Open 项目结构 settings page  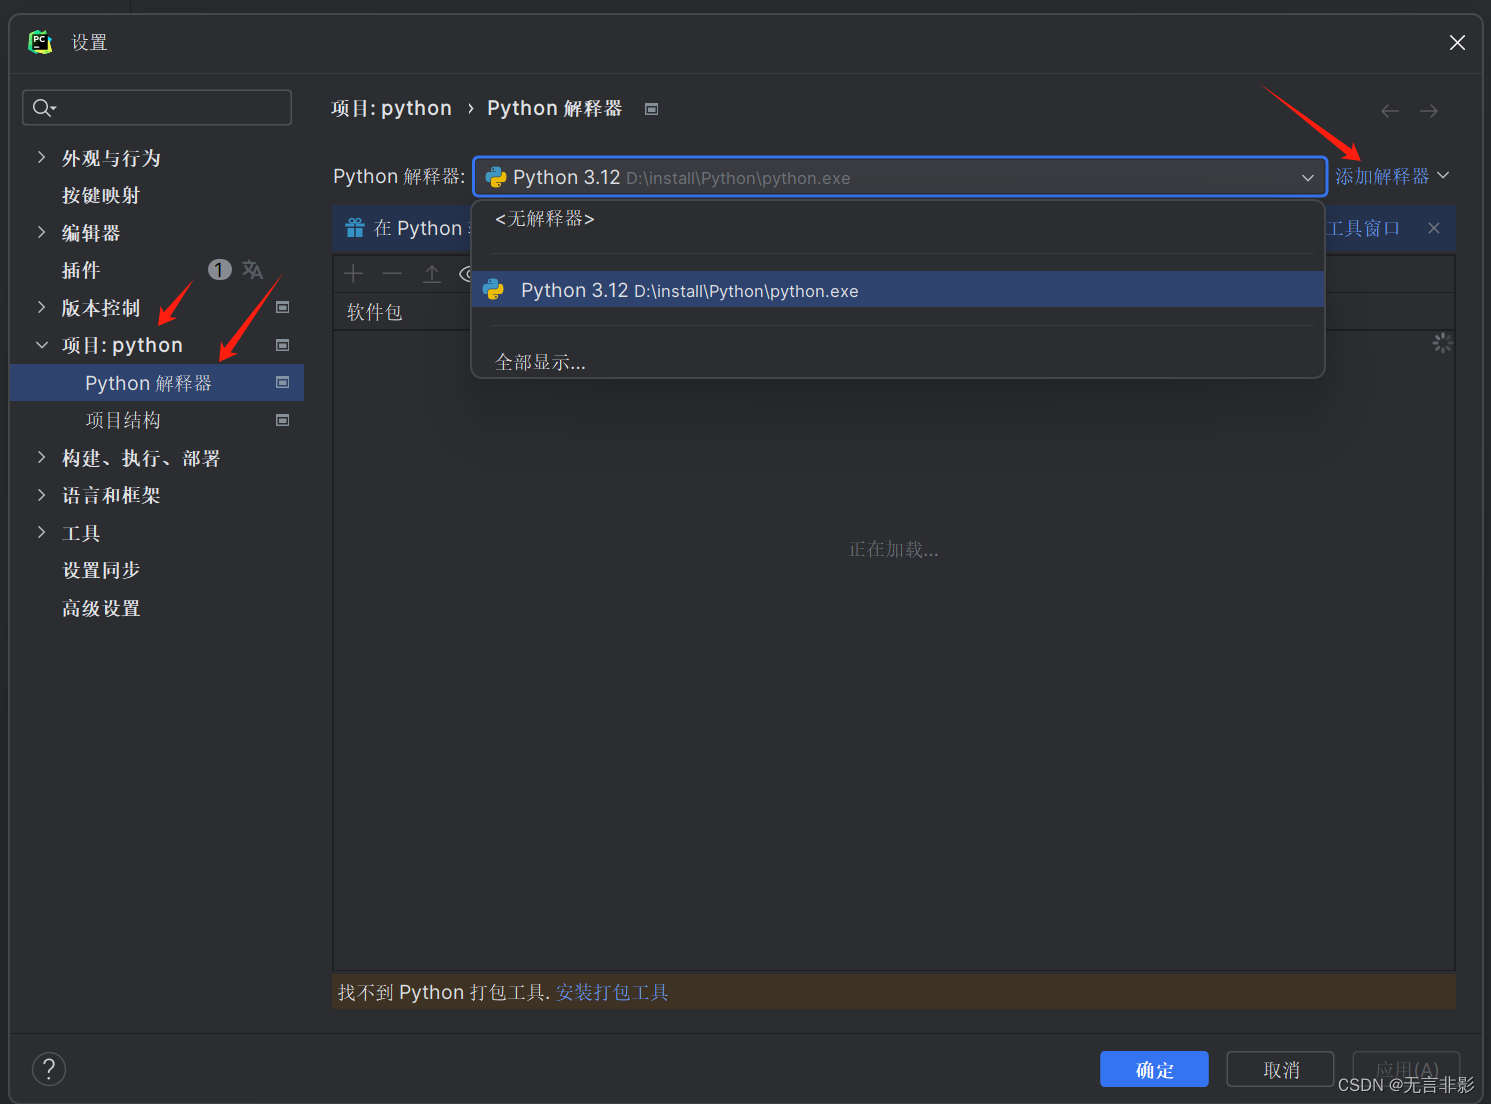point(123,420)
